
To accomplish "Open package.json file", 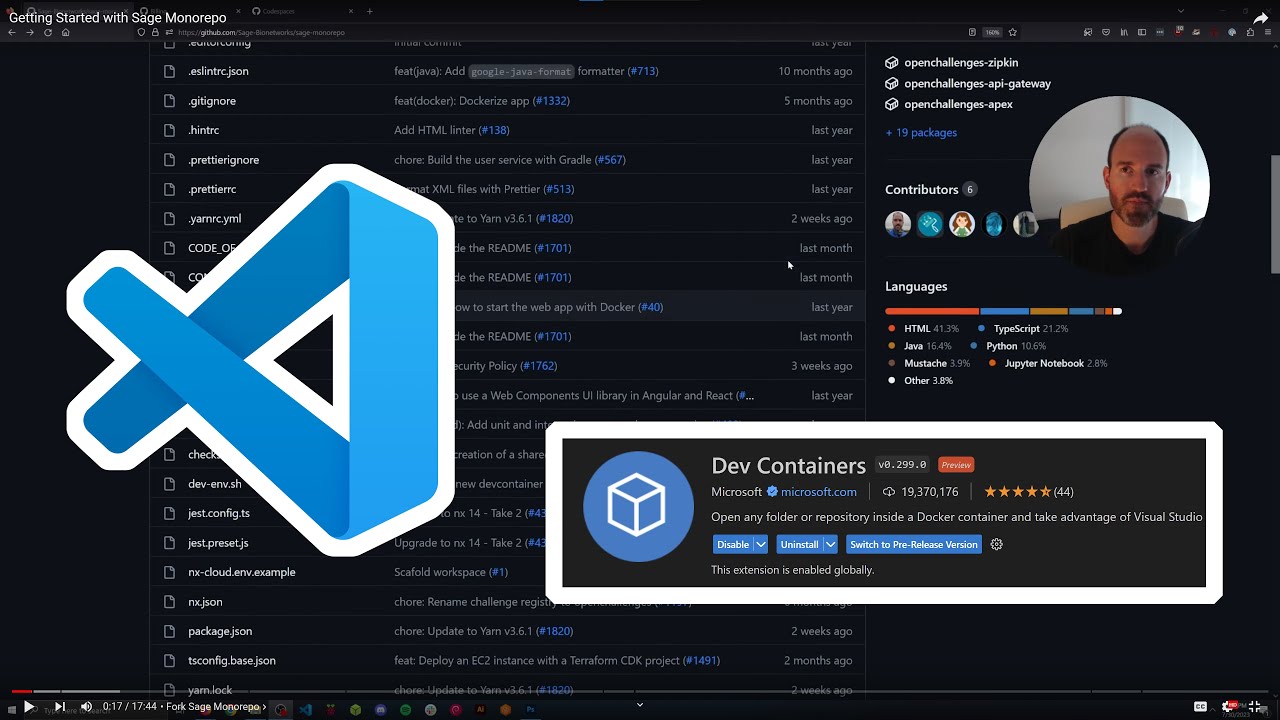I will 220,631.
